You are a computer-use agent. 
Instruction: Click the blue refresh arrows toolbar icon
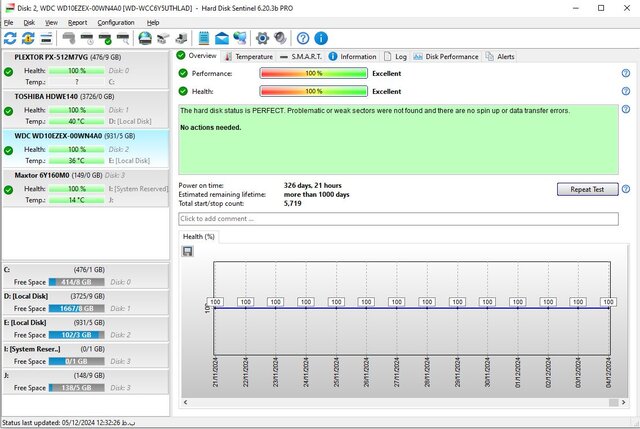[x=10, y=38]
